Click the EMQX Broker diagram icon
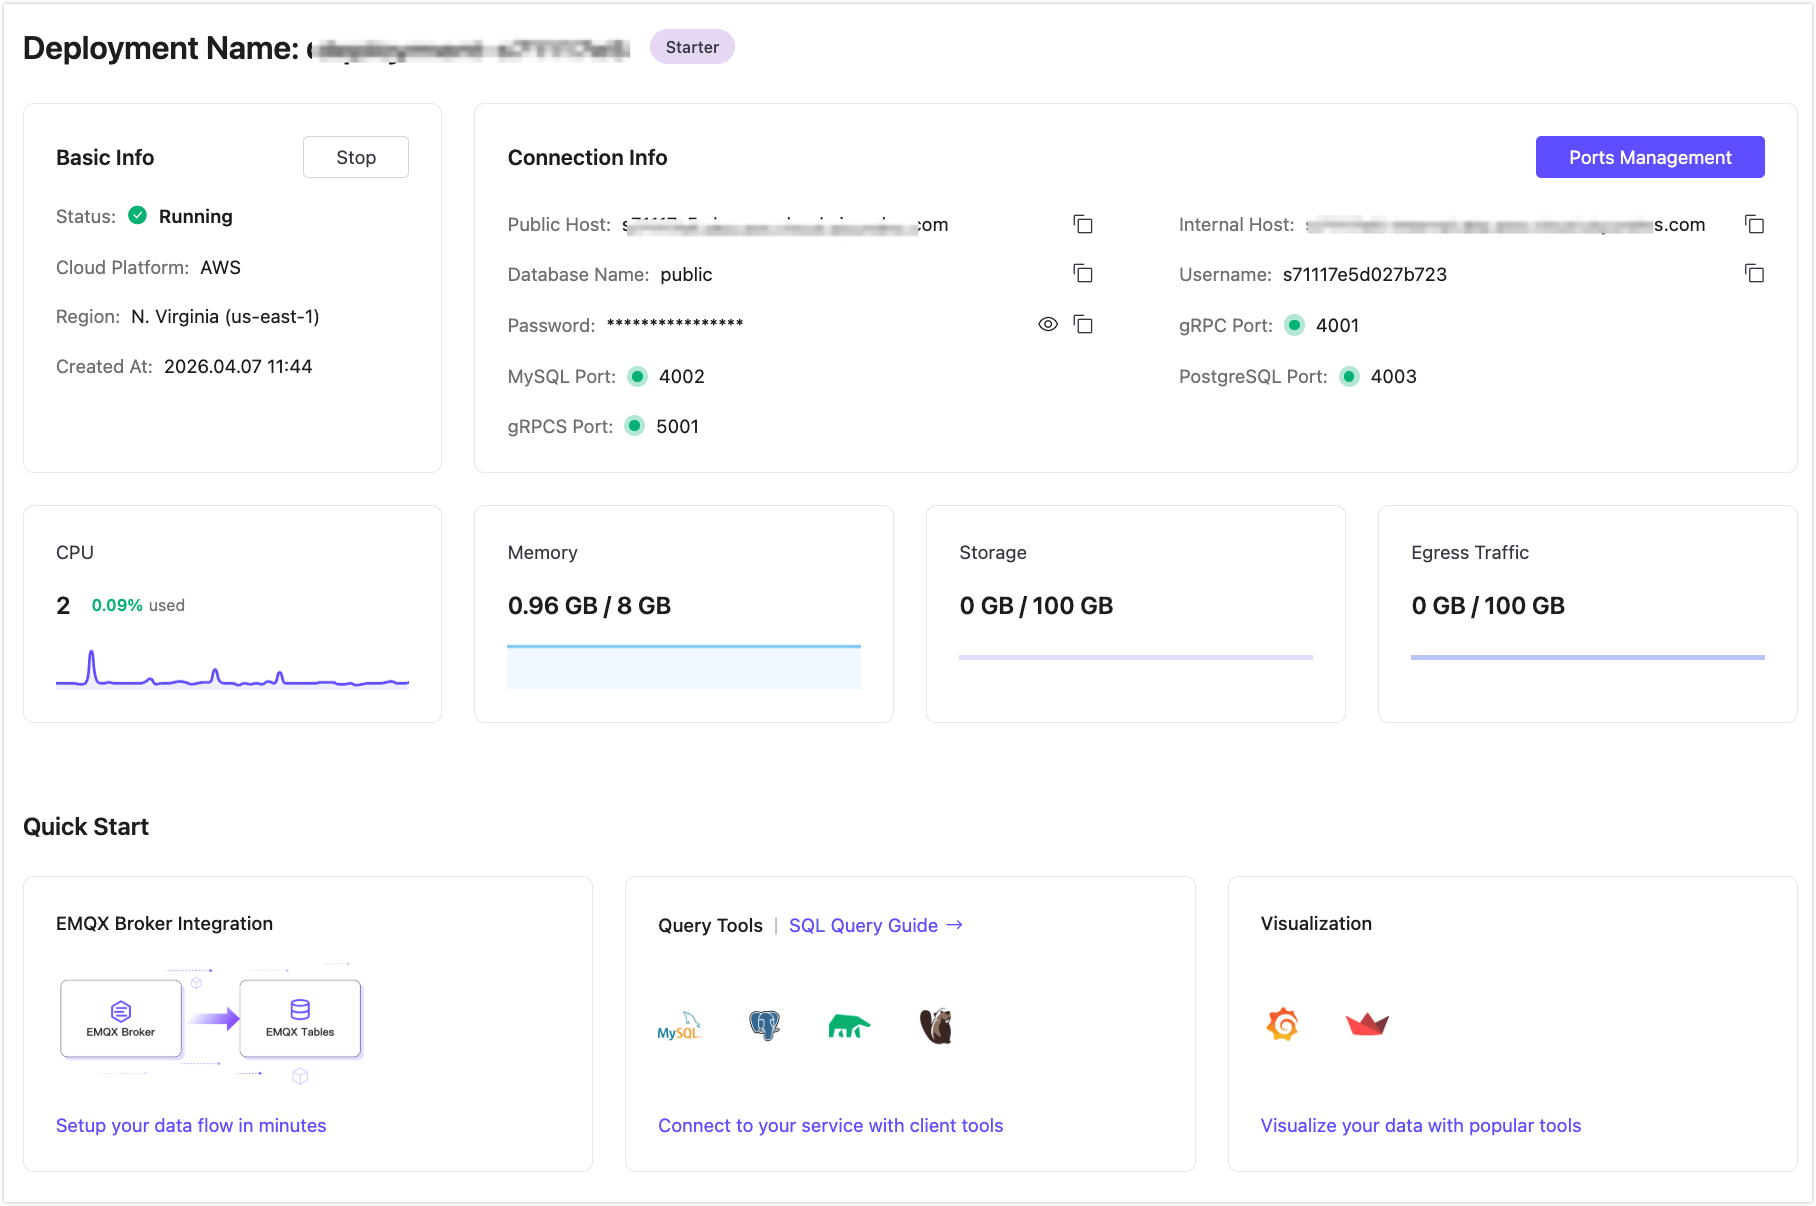Image resolution: width=1816 pixels, height=1206 pixels. tap(120, 1018)
